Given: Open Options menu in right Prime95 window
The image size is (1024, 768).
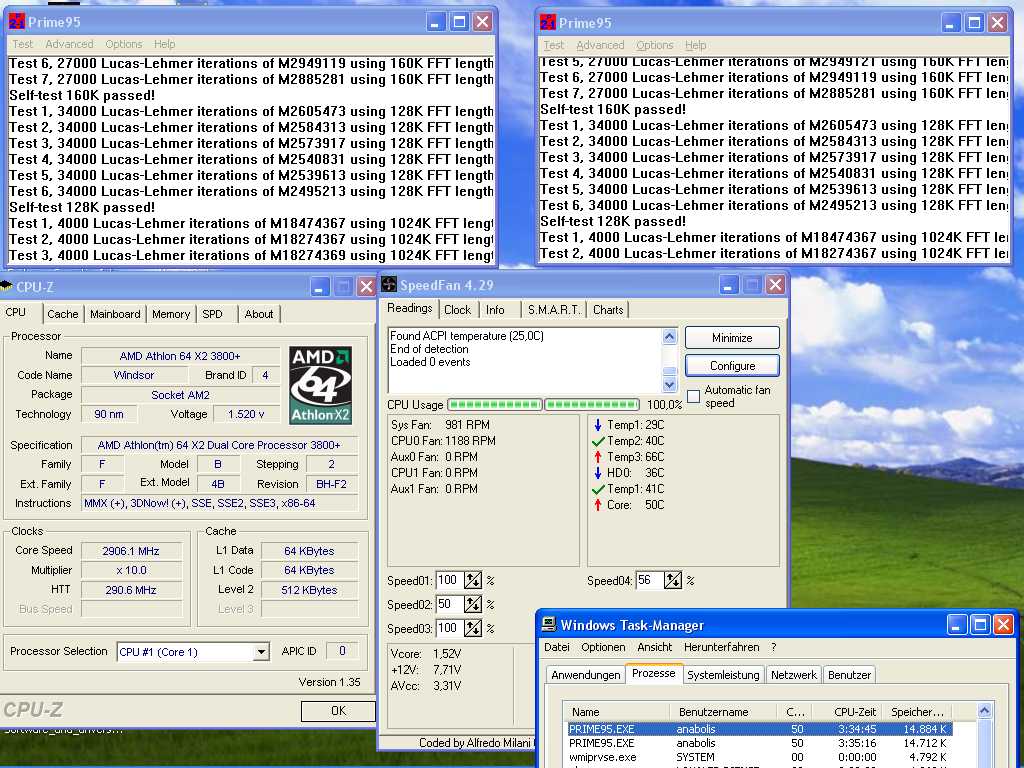Looking at the screenshot, I should 654,45.
